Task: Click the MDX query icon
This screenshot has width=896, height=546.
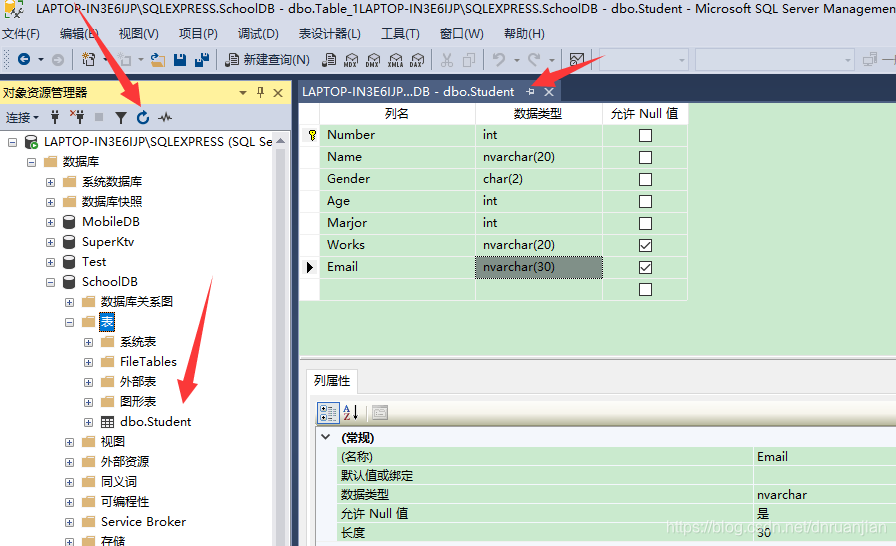Action: coord(351,60)
